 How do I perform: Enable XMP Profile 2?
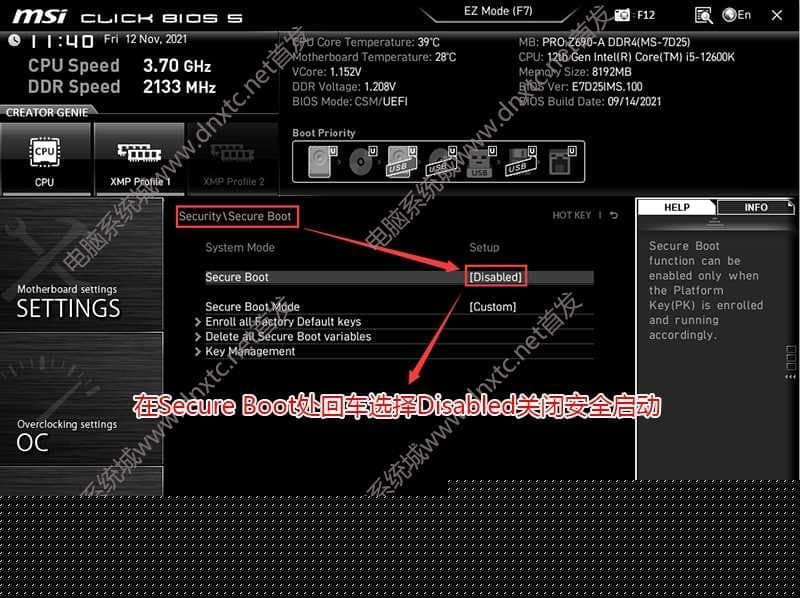coord(233,157)
